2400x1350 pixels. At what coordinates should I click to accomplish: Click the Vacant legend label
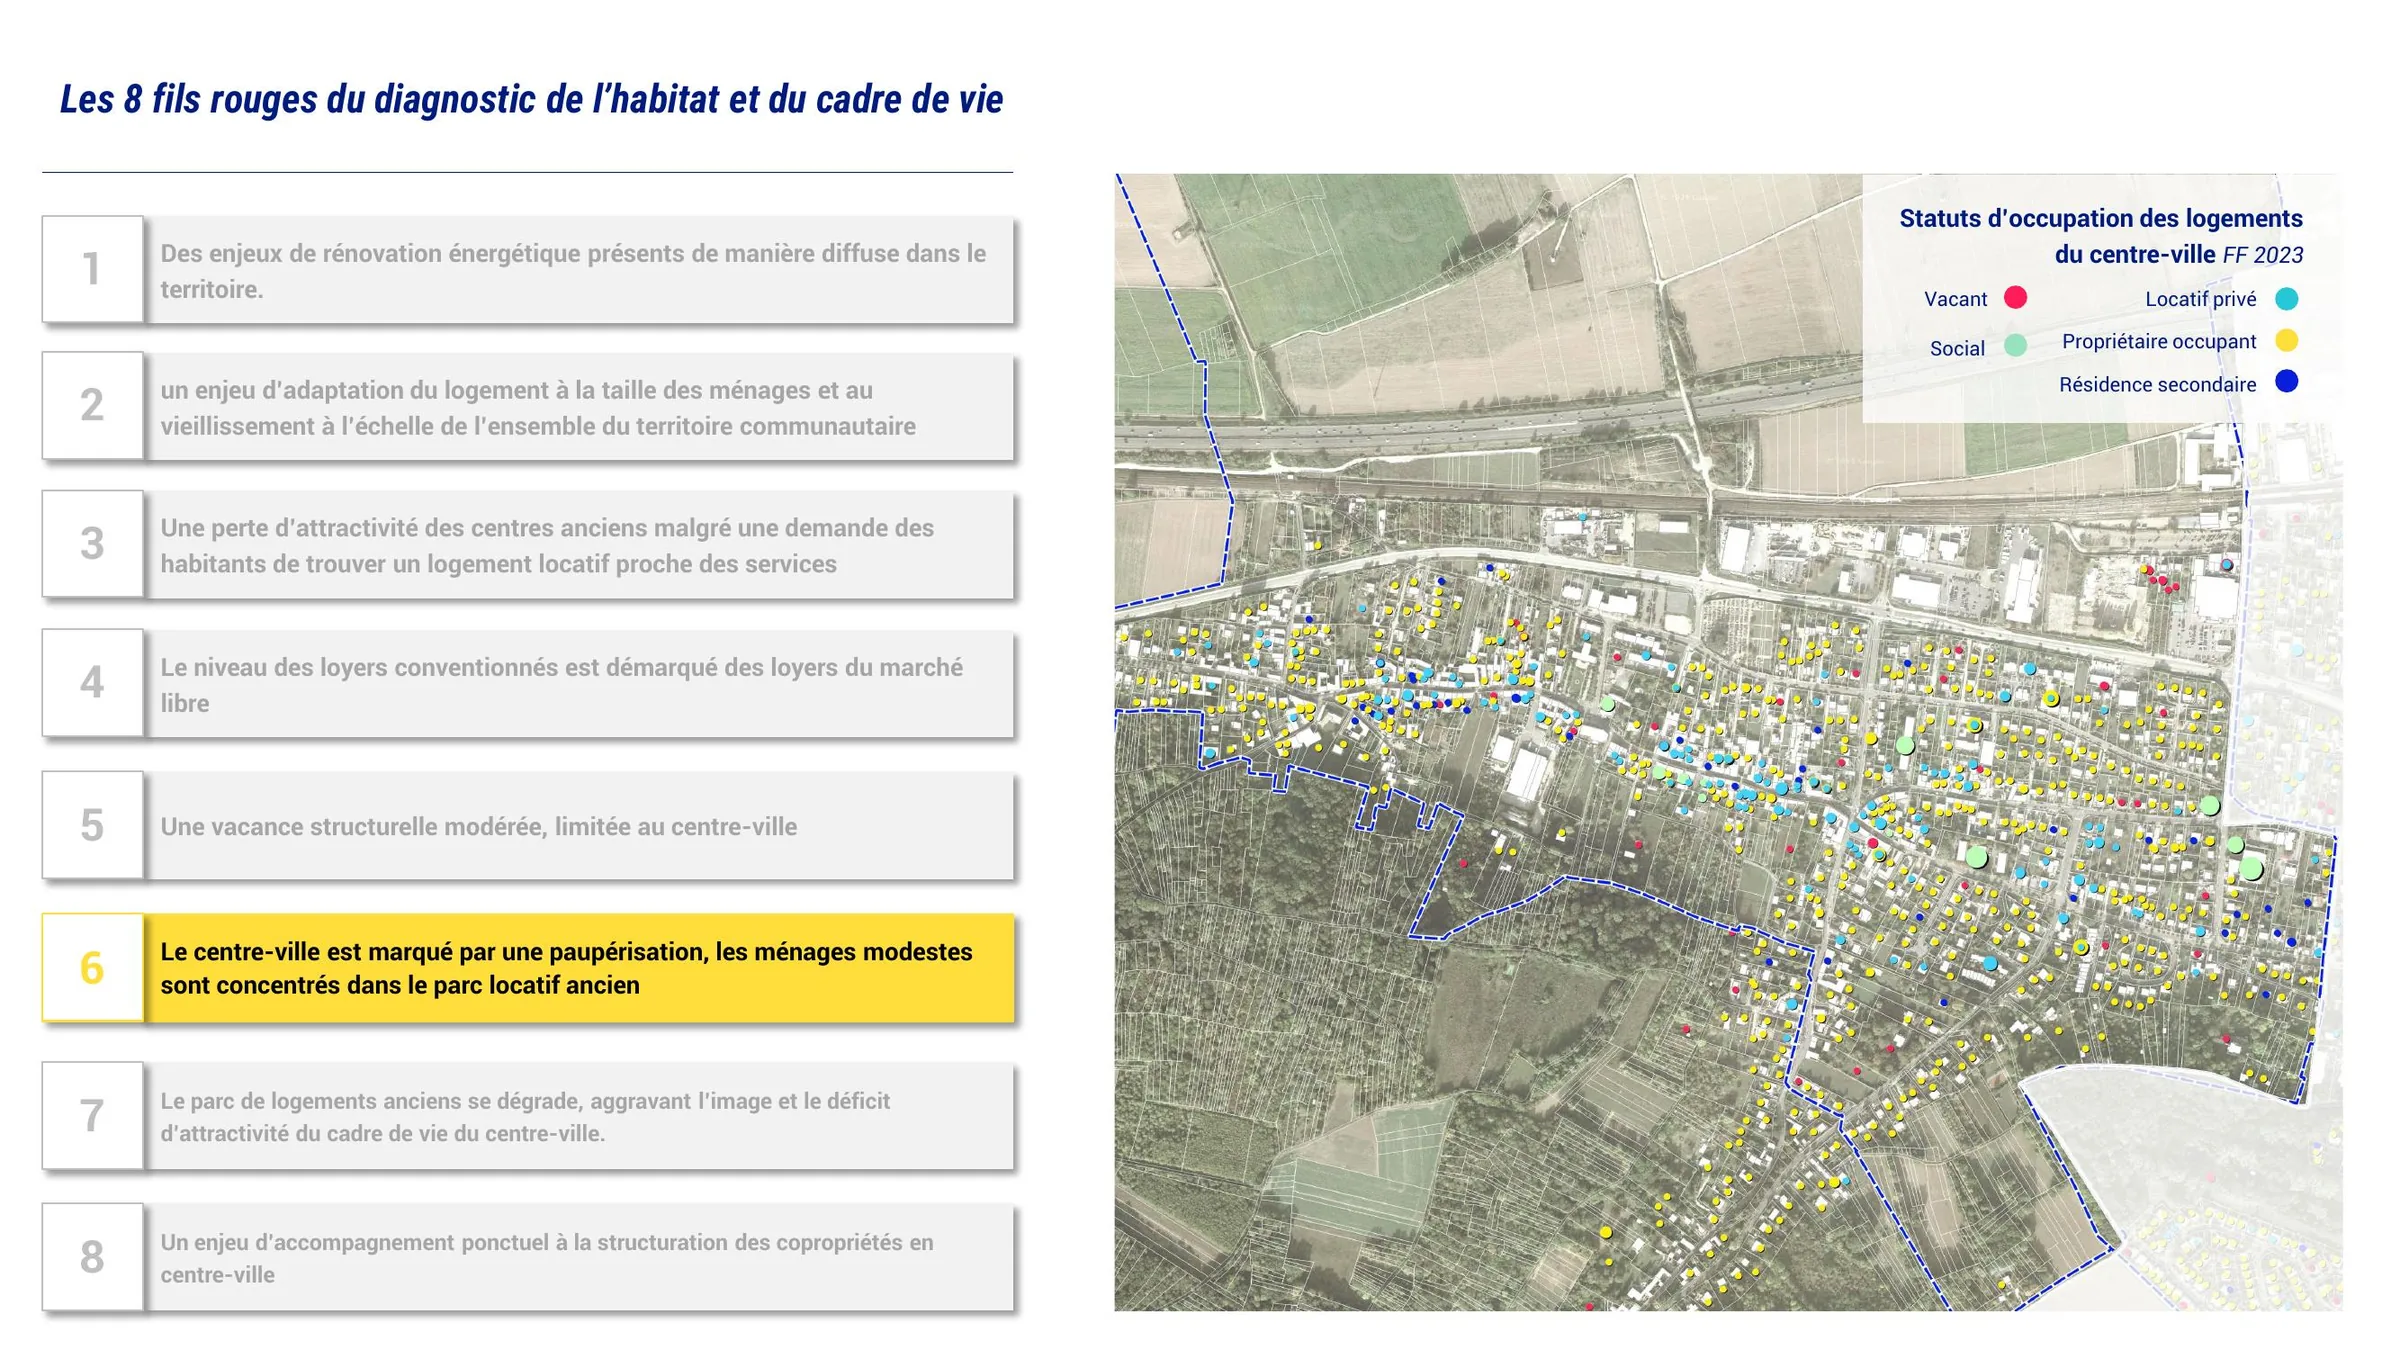[1955, 299]
